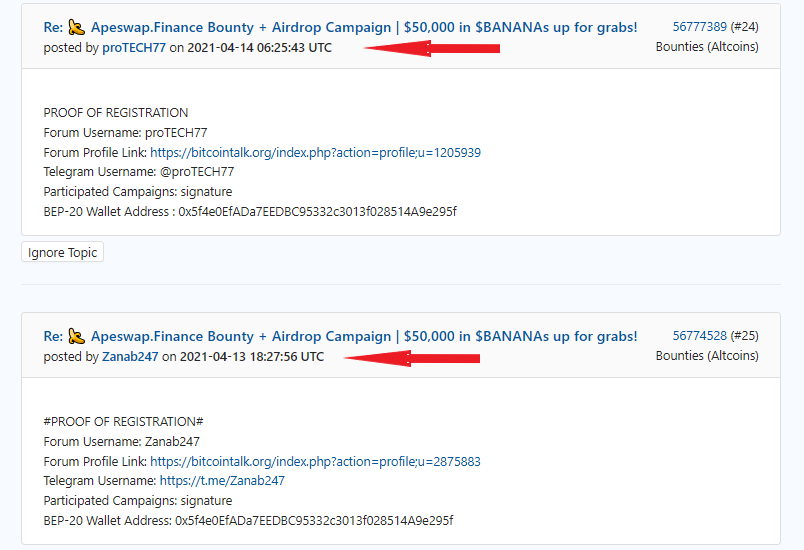Click Bounties (Altcoins) label in first post
The width and height of the screenshot is (804, 550).
707,47
